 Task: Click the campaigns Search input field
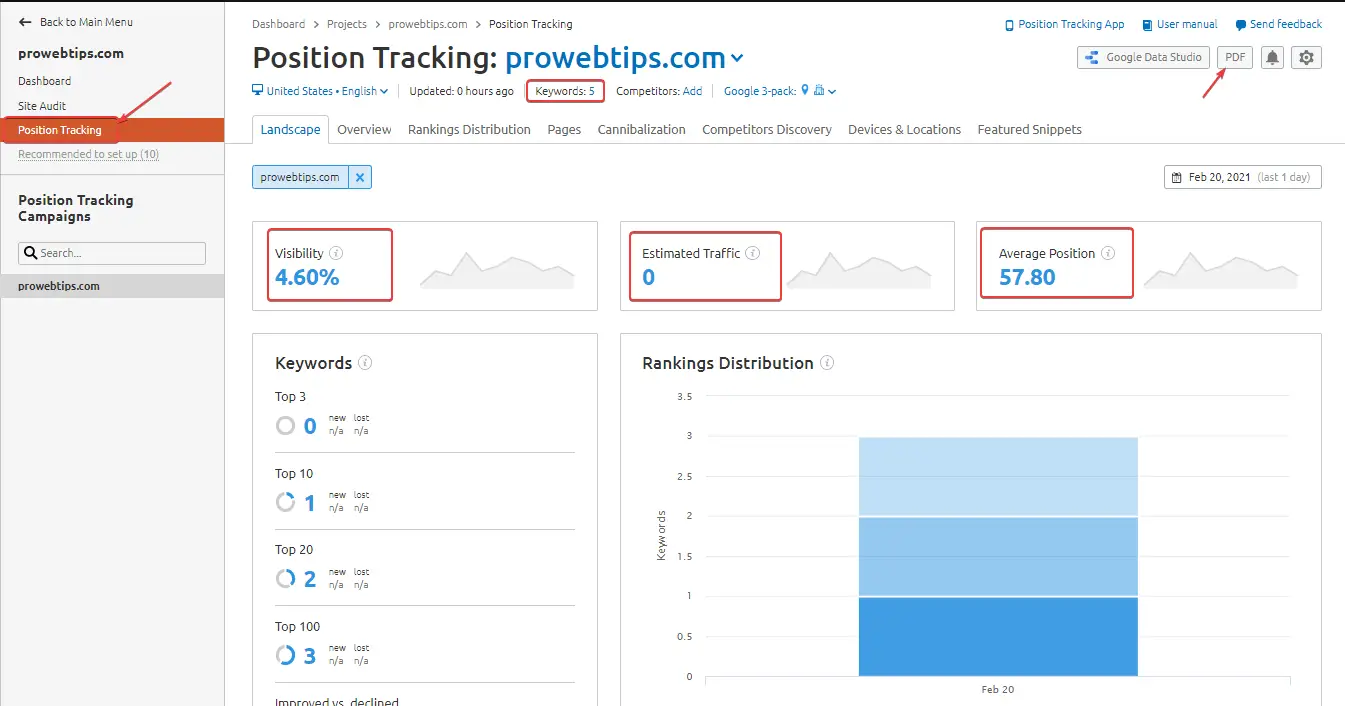[112, 253]
